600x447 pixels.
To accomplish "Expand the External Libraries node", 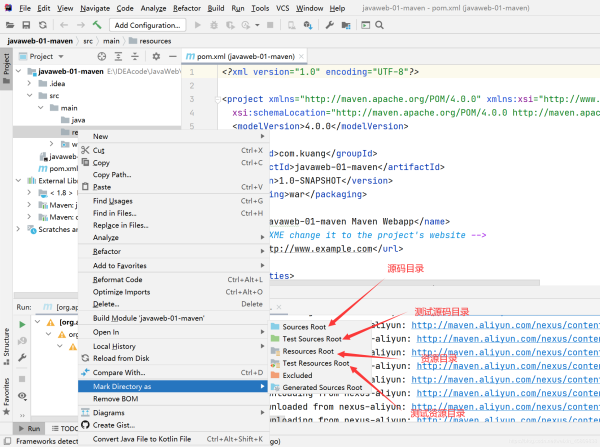I will (19, 181).
